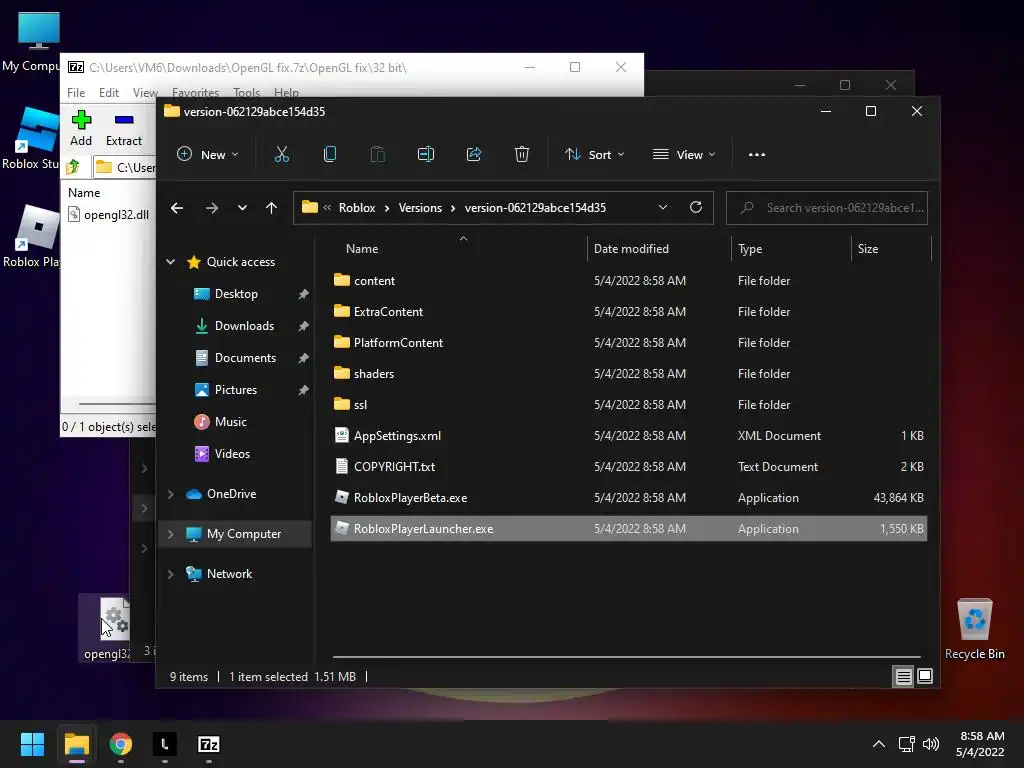
Task: Sort by the Name column header
Action: (x=459, y=249)
